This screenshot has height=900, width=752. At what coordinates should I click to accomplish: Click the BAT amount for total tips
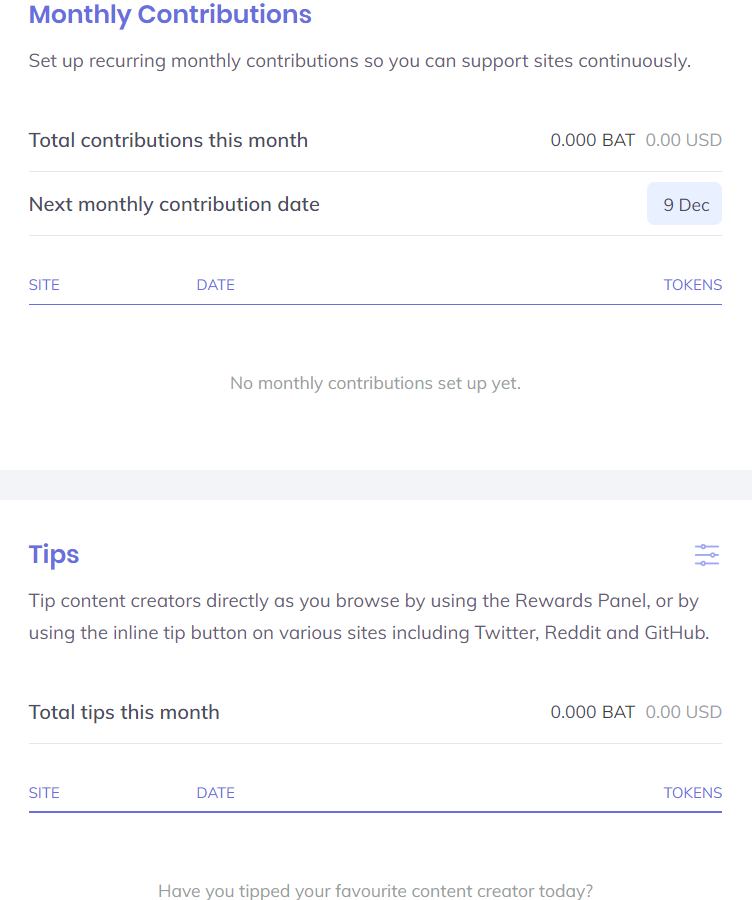pos(592,712)
